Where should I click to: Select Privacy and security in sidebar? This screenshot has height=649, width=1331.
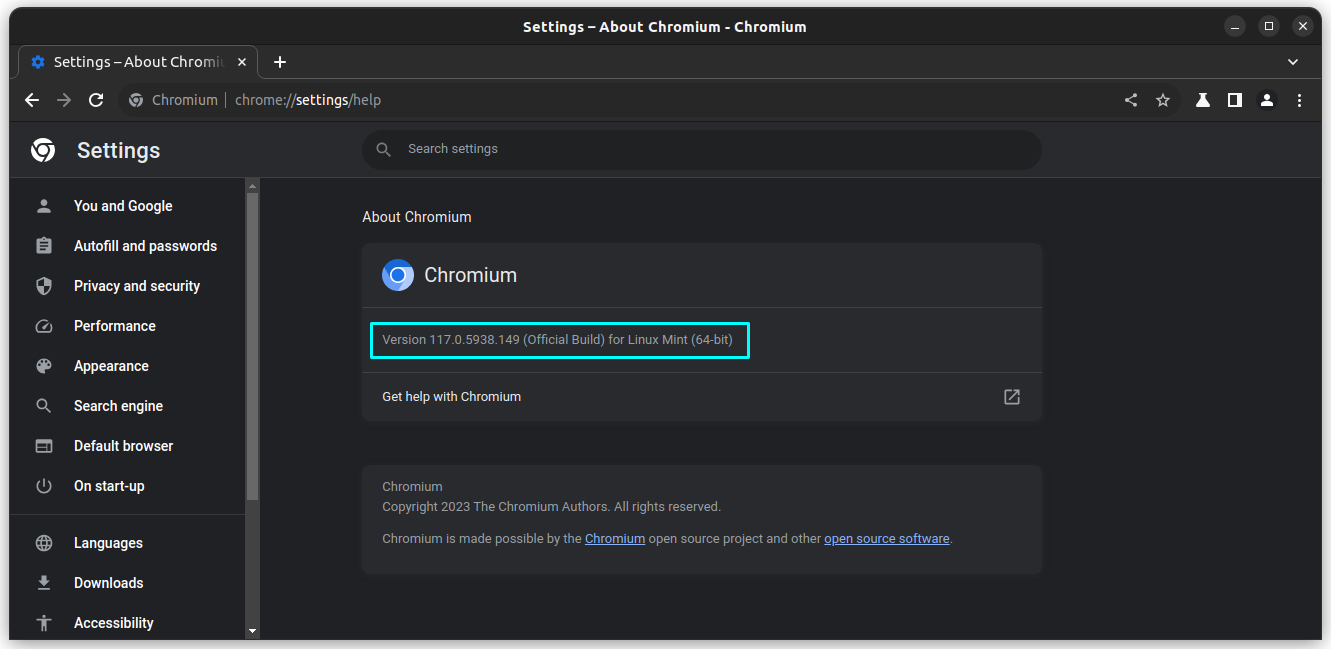tap(135, 285)
